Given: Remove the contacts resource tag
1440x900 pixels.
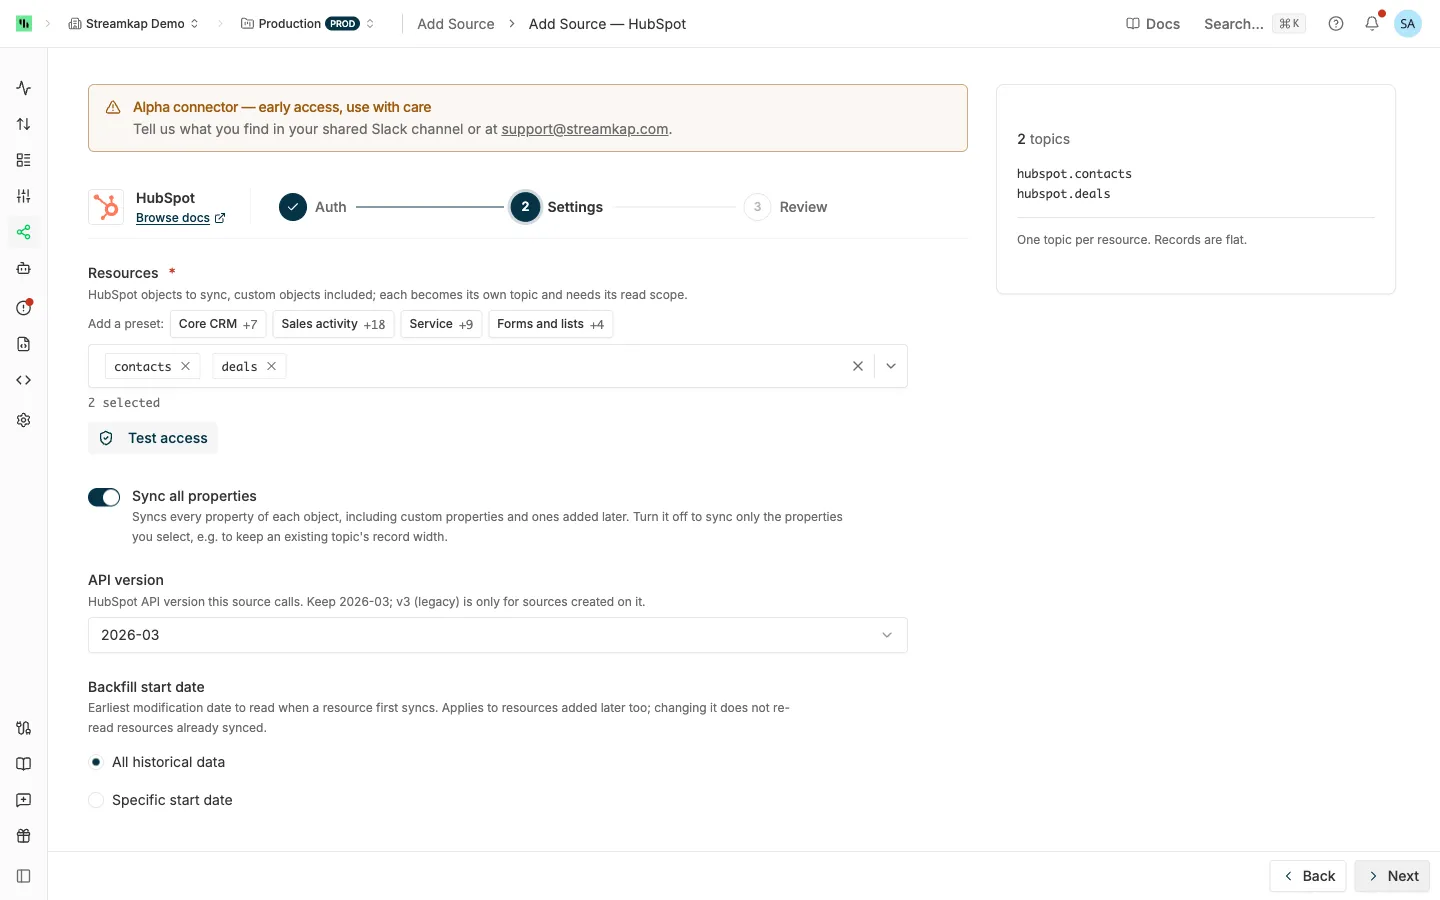Looking at the screenshot, I should 185,366.
